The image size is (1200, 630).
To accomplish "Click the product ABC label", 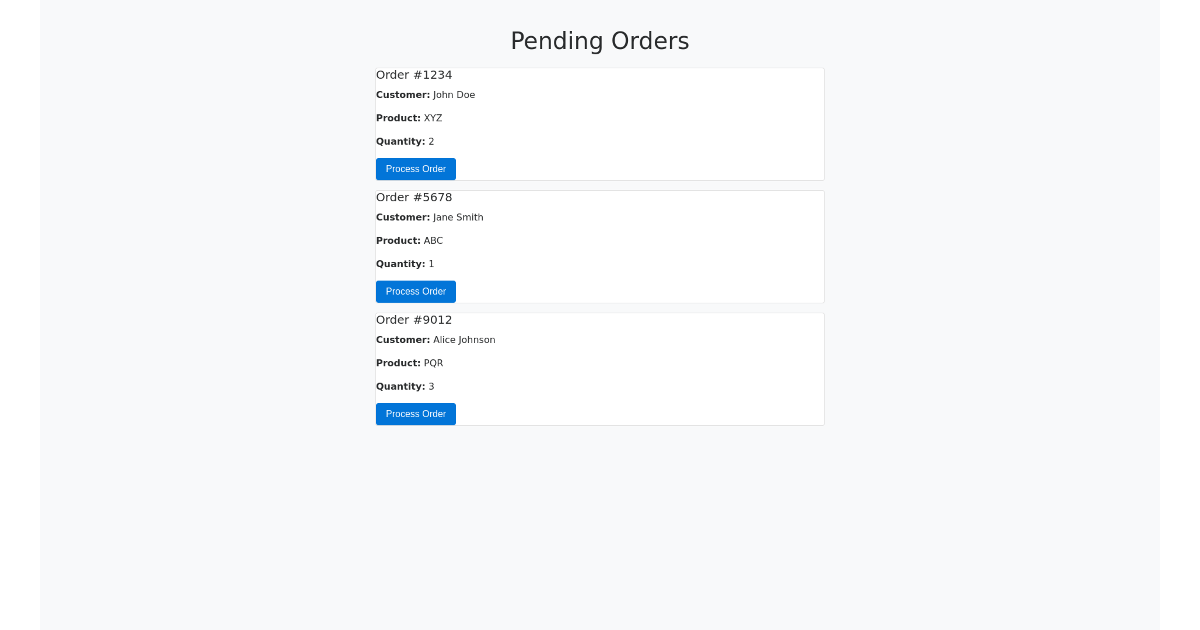I will pos(433,240).
